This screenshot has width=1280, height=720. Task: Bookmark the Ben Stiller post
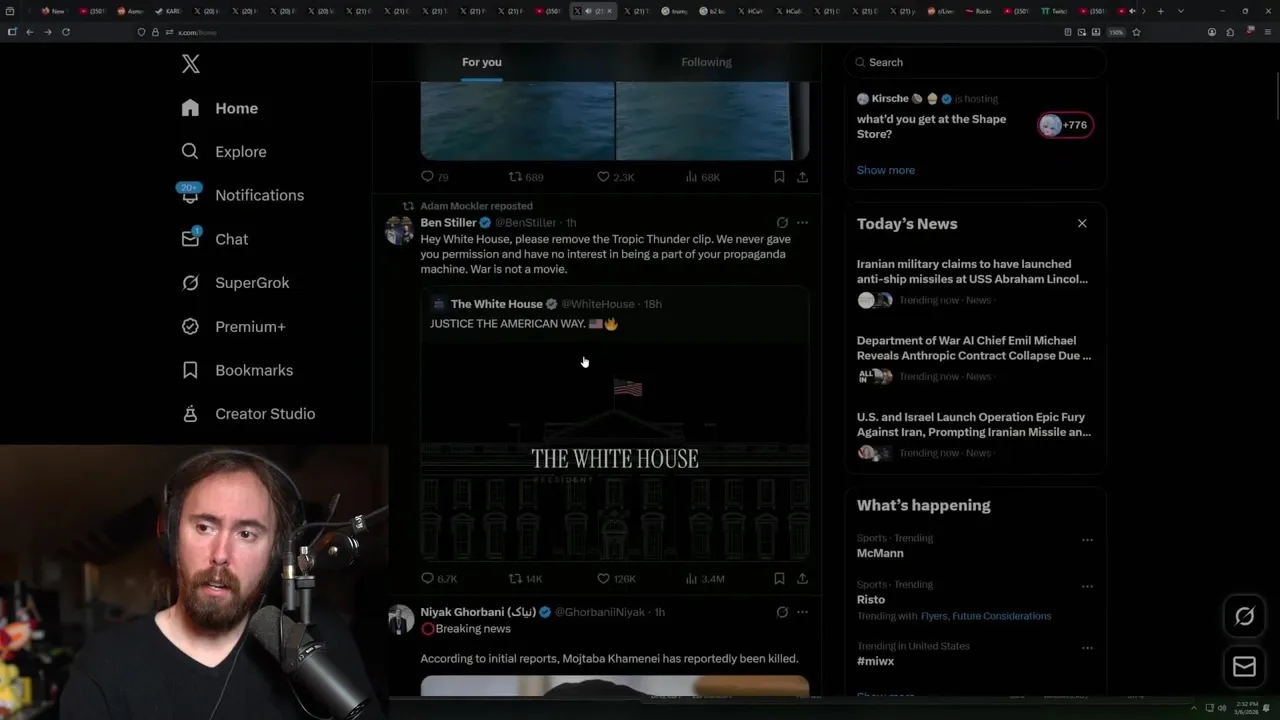coord(779,579)
